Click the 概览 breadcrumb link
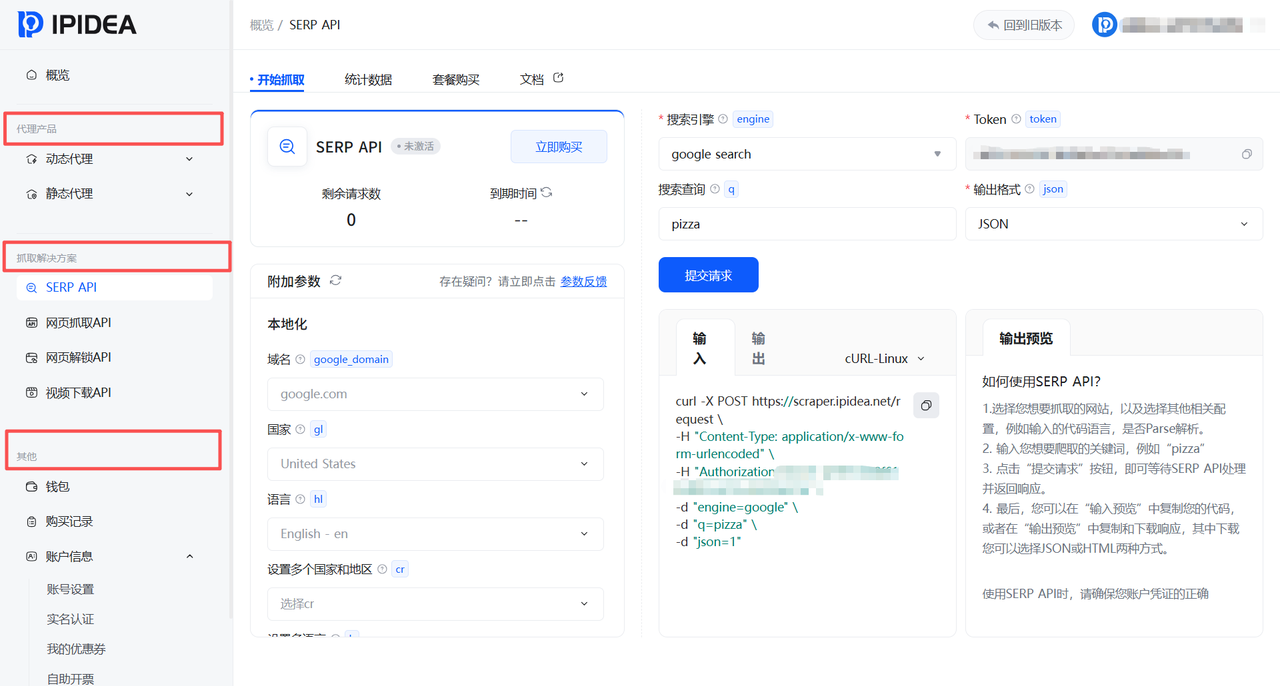This screenshot has height=686, width=1280. [262, 25]
